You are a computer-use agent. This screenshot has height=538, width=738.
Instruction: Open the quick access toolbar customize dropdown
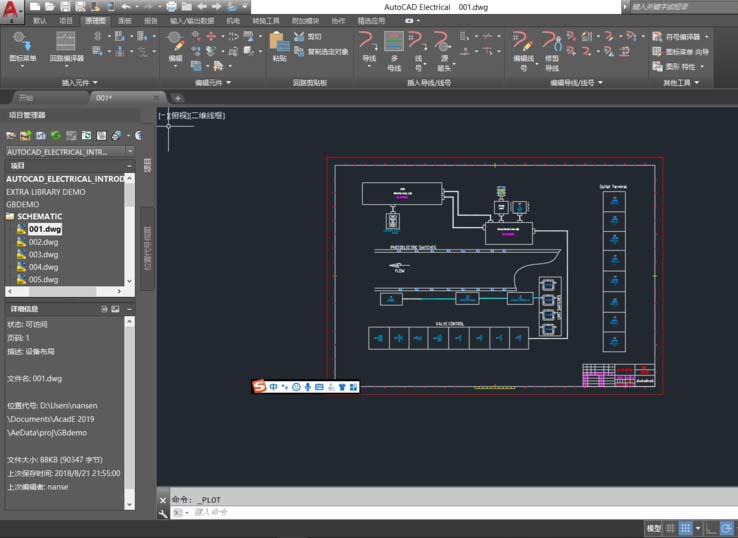pos(244,7)
